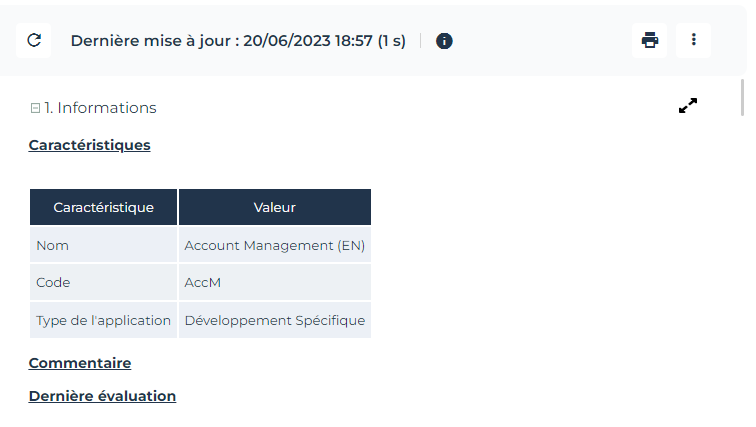The width and height of the screenshot is (756, 427).
Task: Select the Nom row label cell
Action: coord(103,245)
